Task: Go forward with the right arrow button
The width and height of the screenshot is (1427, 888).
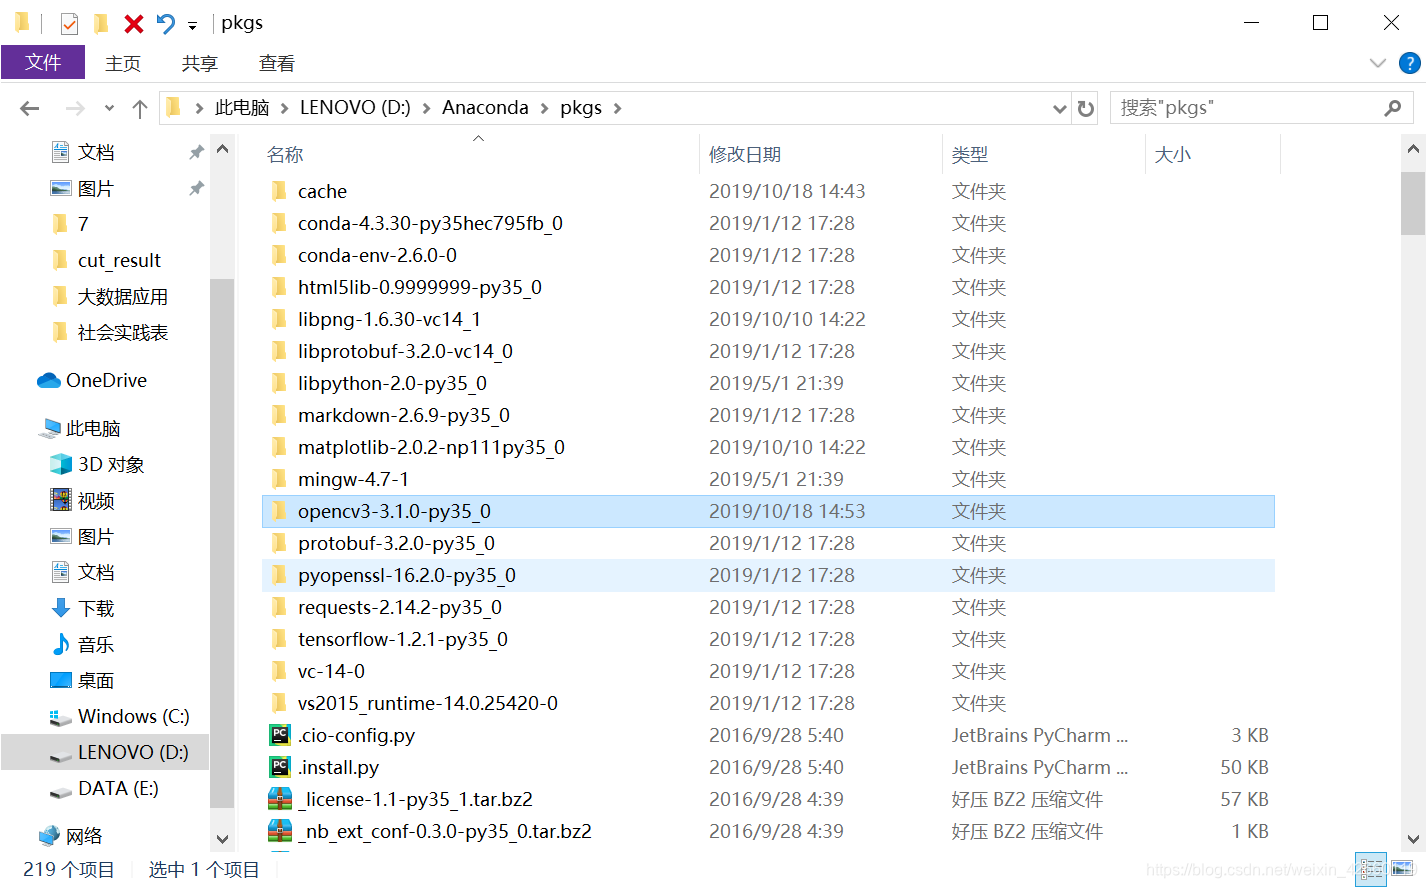Action: pyautogui.click(x=74, y=108)
